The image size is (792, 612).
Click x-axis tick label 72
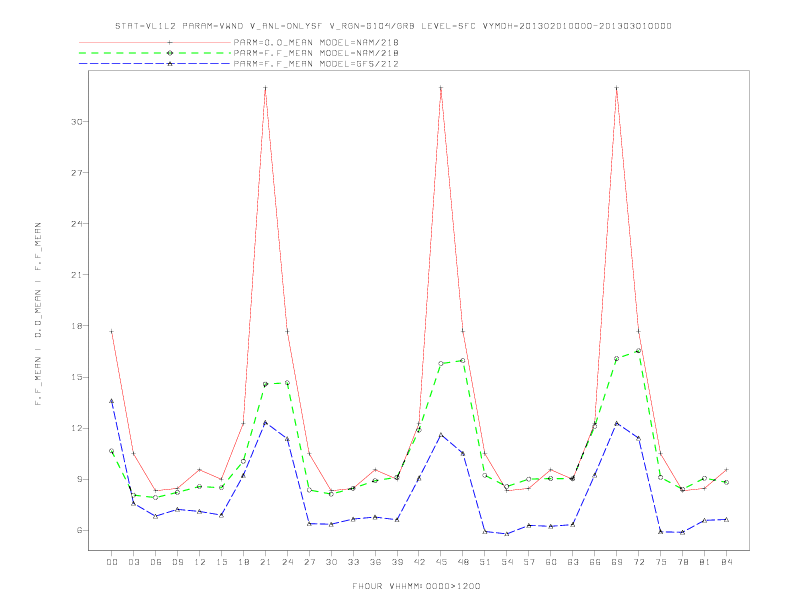638,562
